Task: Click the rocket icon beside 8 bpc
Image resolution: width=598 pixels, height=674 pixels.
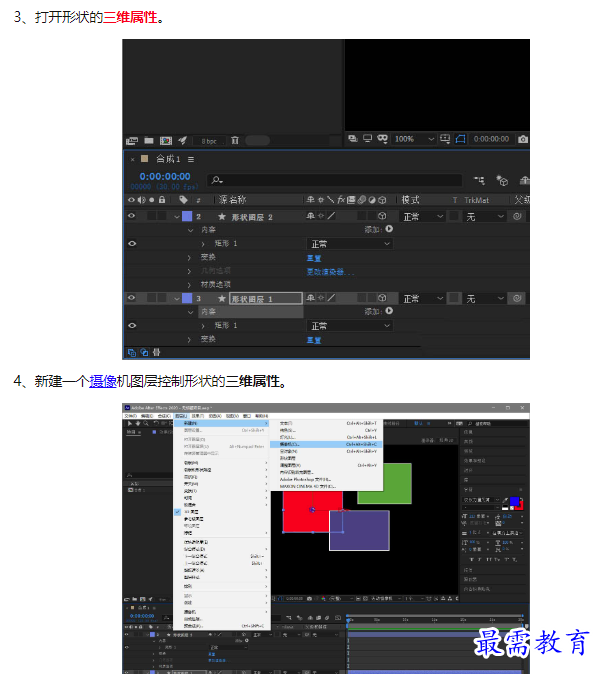Action: [x=183, y=140]
